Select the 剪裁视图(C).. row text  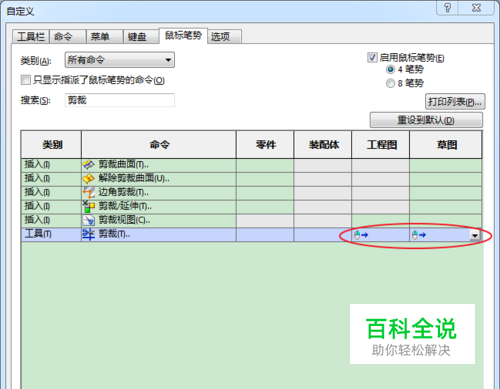[124, 220]
